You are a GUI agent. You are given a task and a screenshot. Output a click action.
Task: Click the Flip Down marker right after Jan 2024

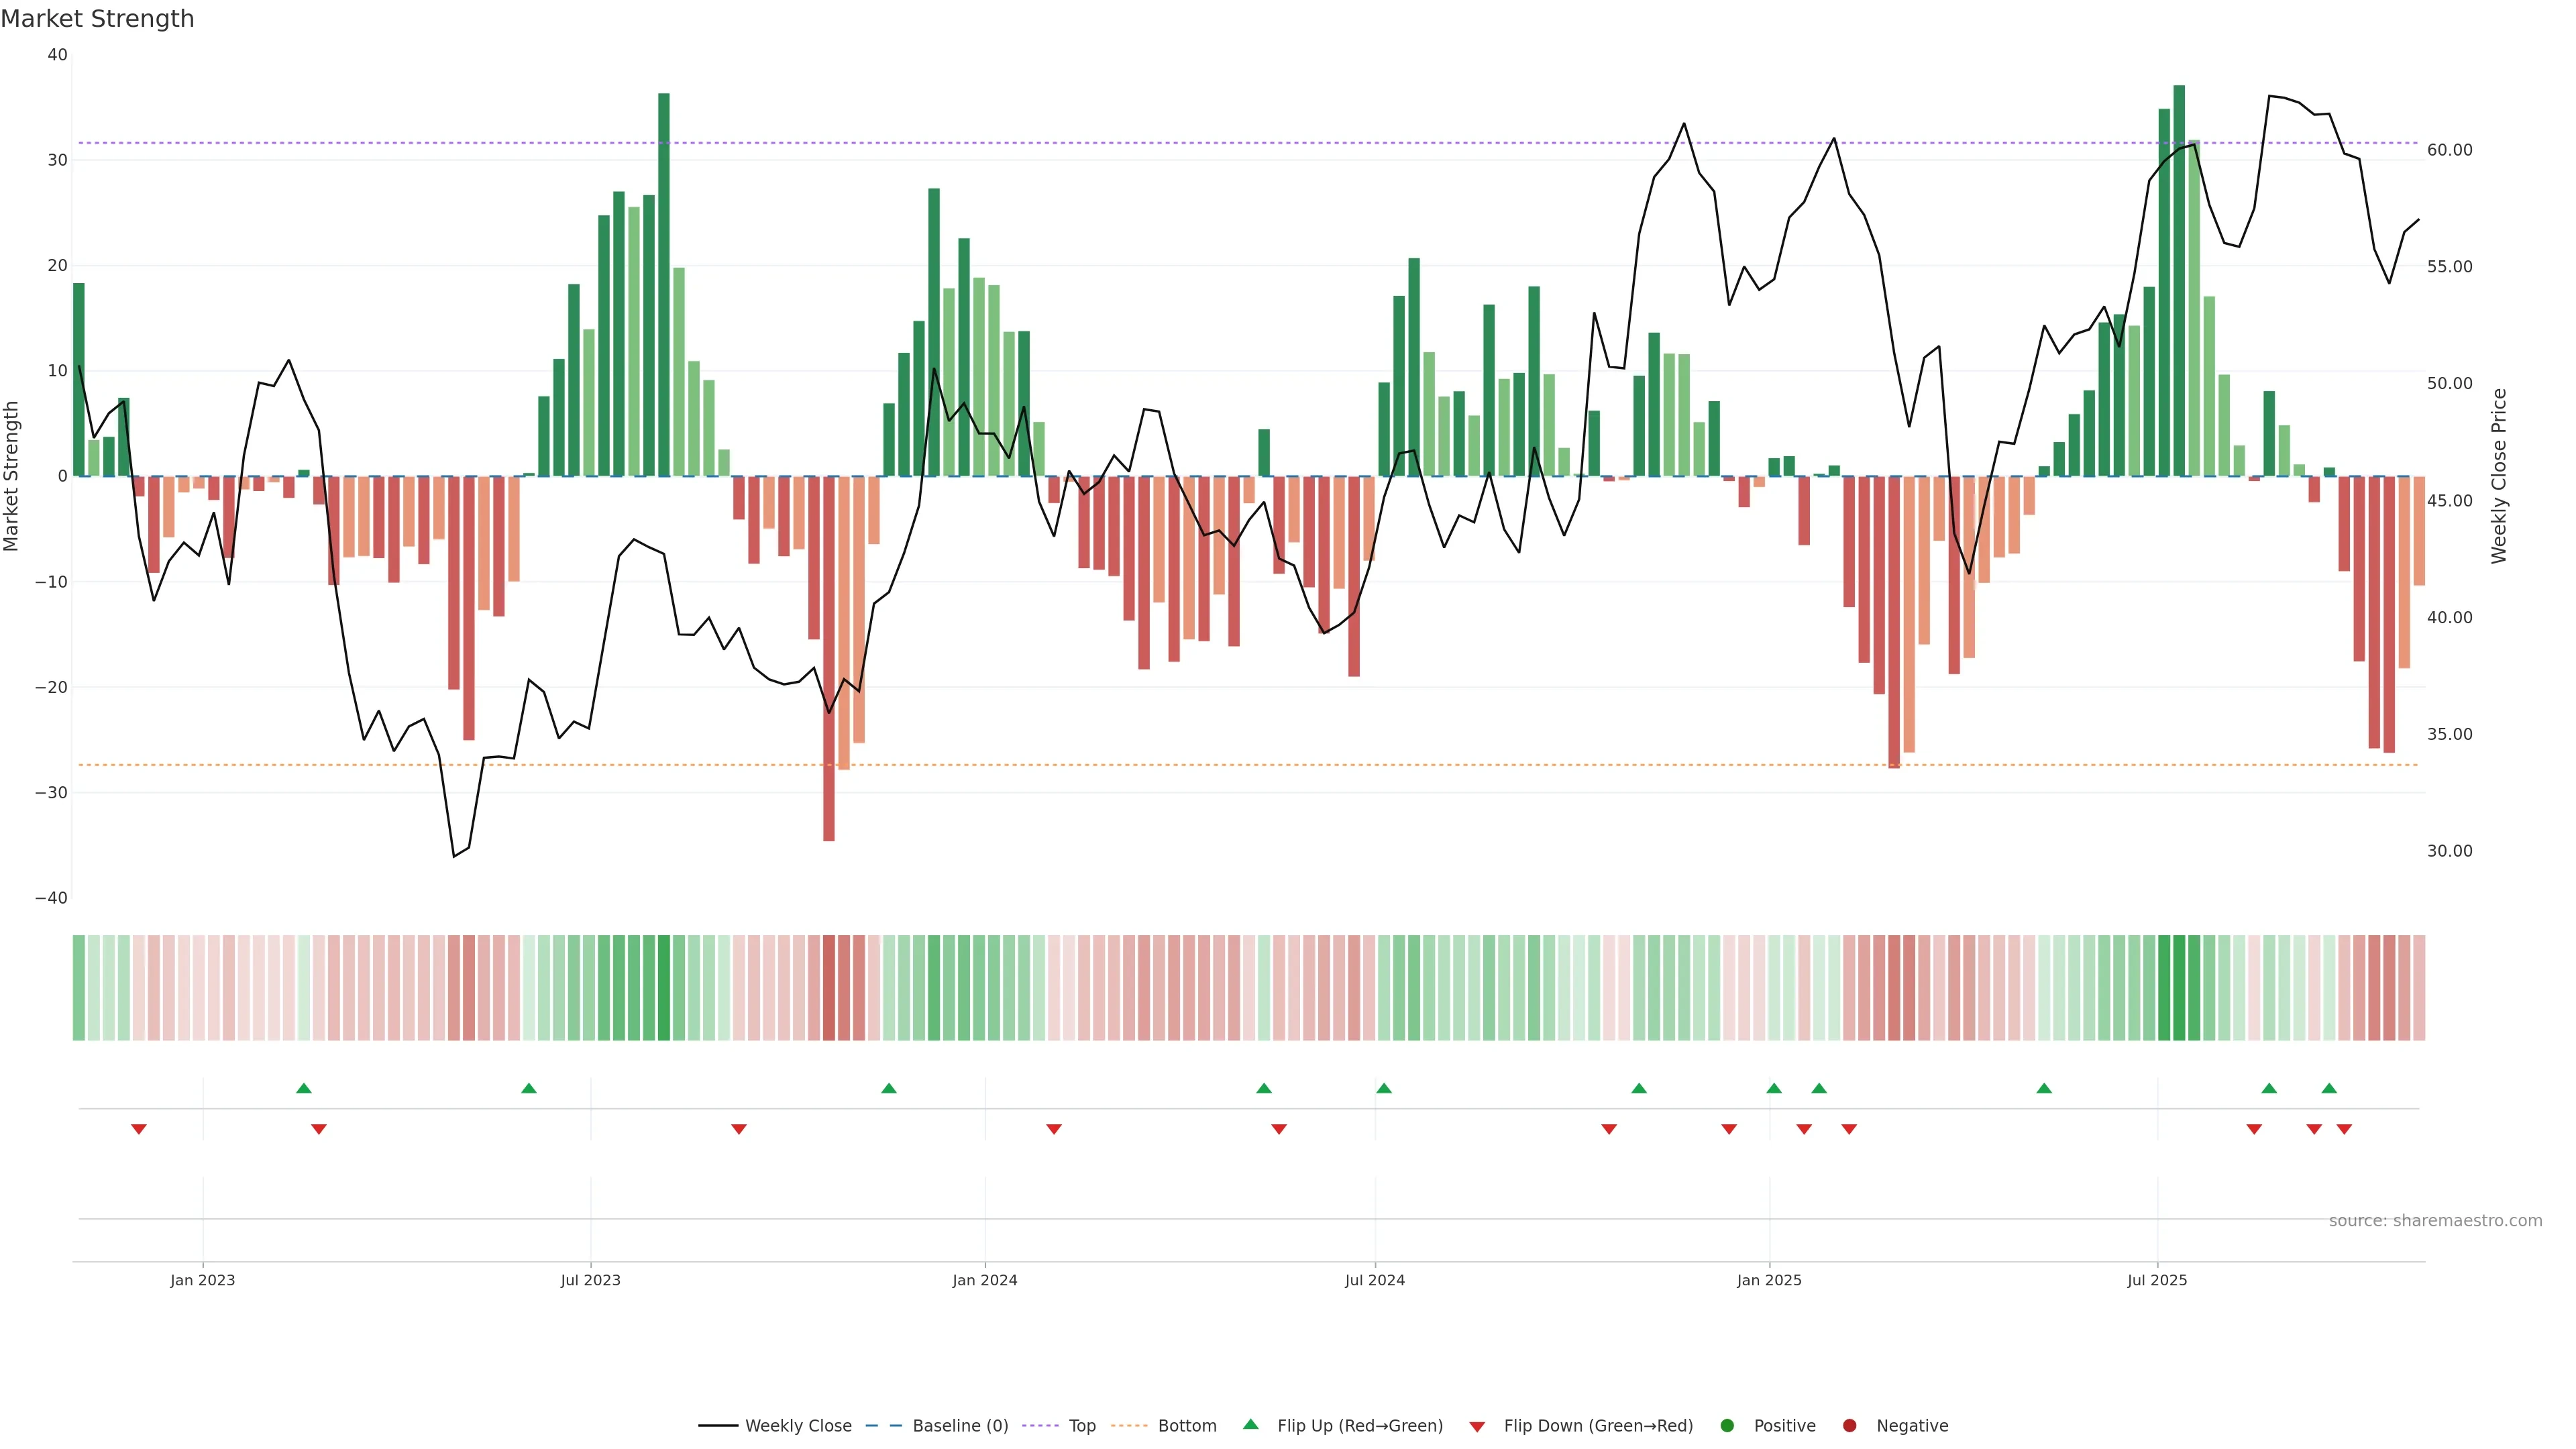tap(1054, 1129)
